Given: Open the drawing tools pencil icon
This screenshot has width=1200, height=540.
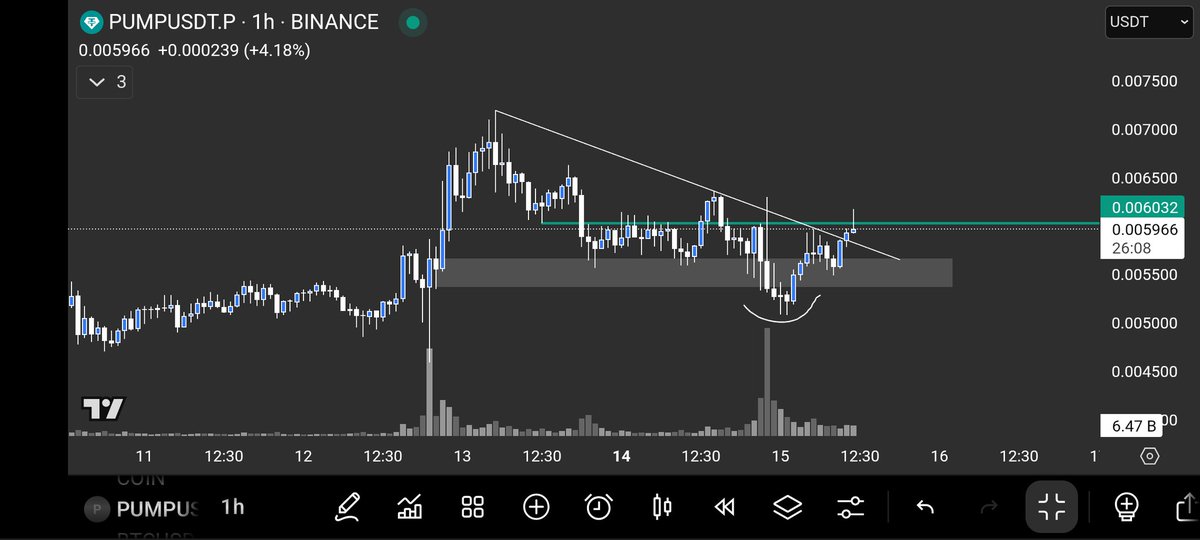Looking at the screenshot, I should (348, 507).
